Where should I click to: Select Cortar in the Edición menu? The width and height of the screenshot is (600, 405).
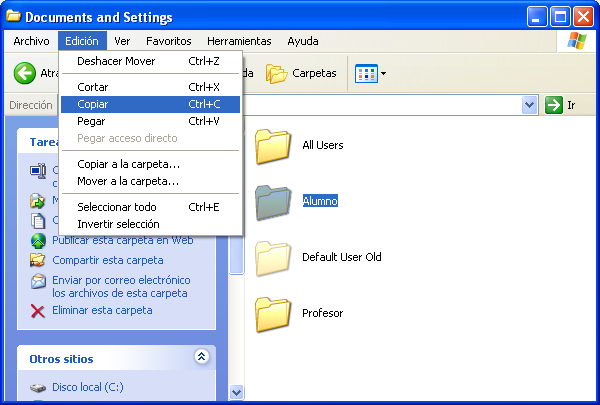[x=93, y=87]
